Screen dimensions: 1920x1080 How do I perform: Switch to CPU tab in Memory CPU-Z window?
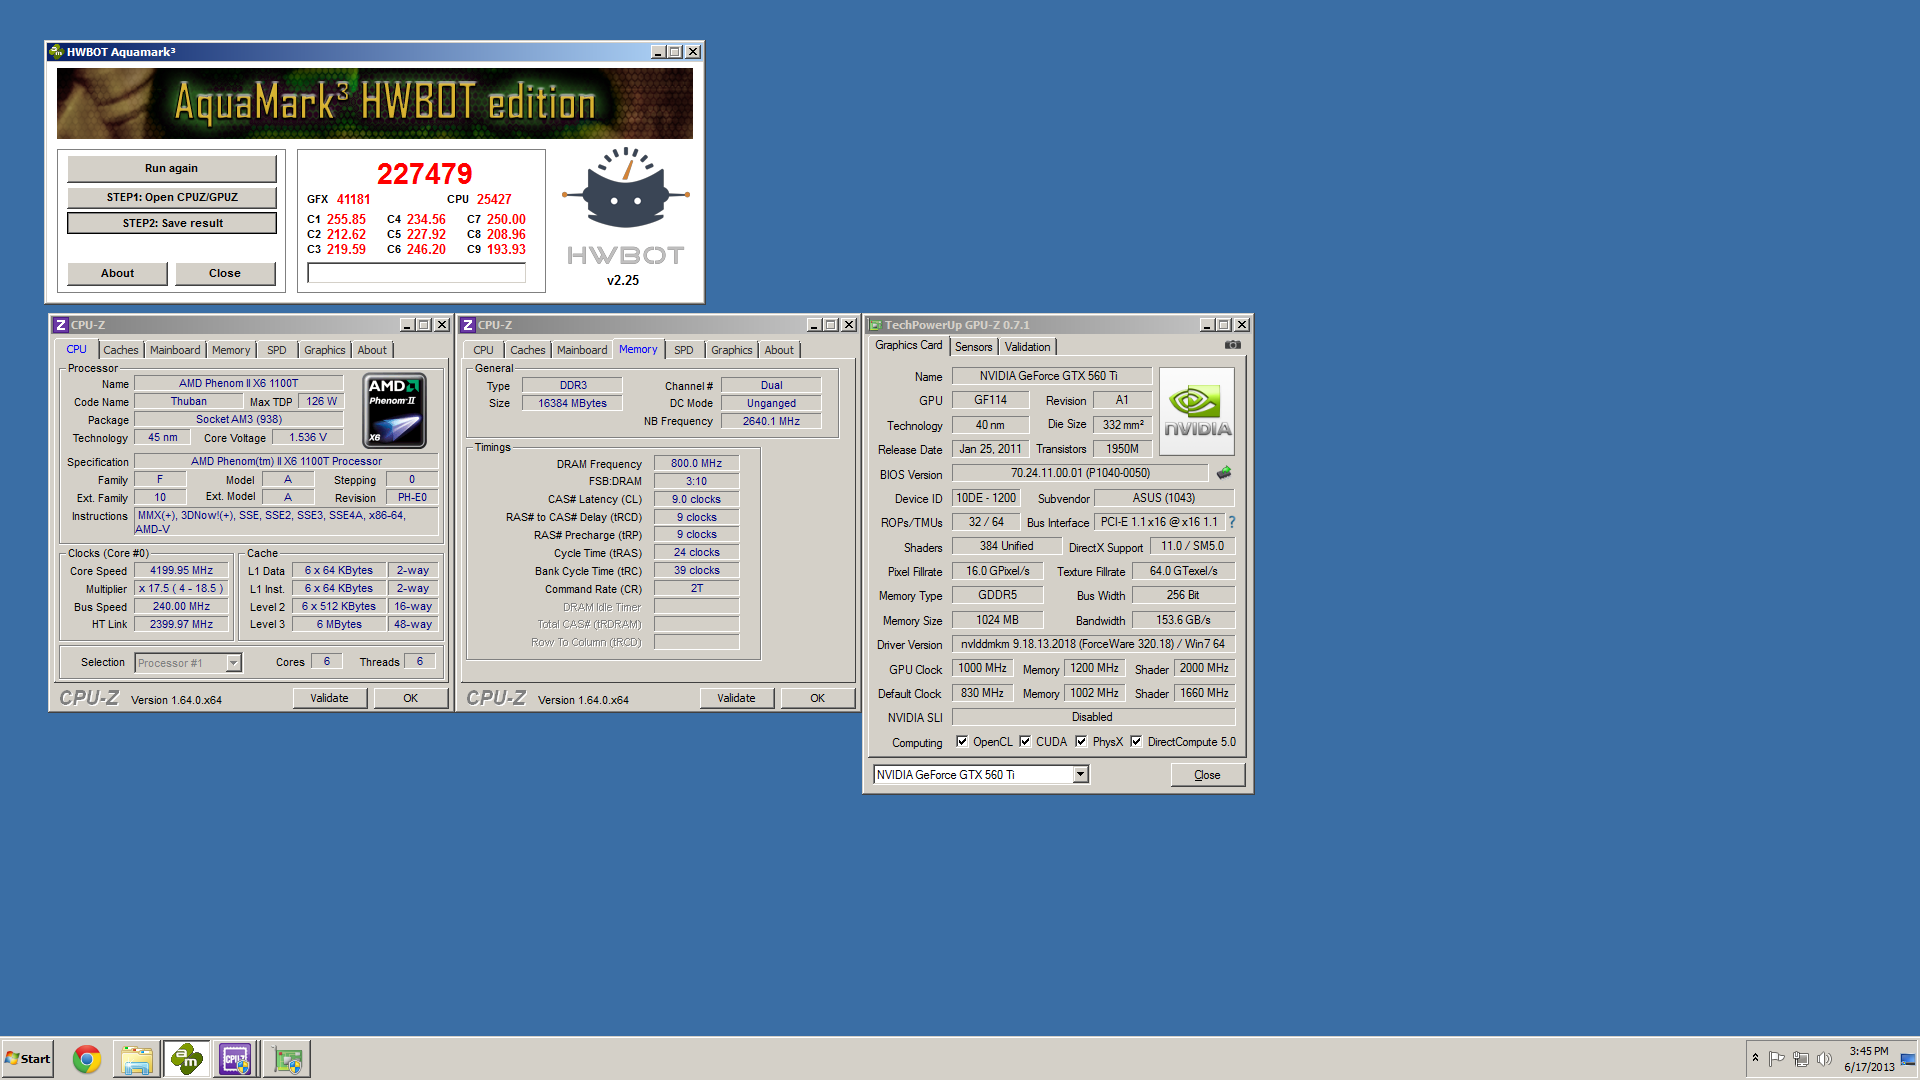point(483,350)
